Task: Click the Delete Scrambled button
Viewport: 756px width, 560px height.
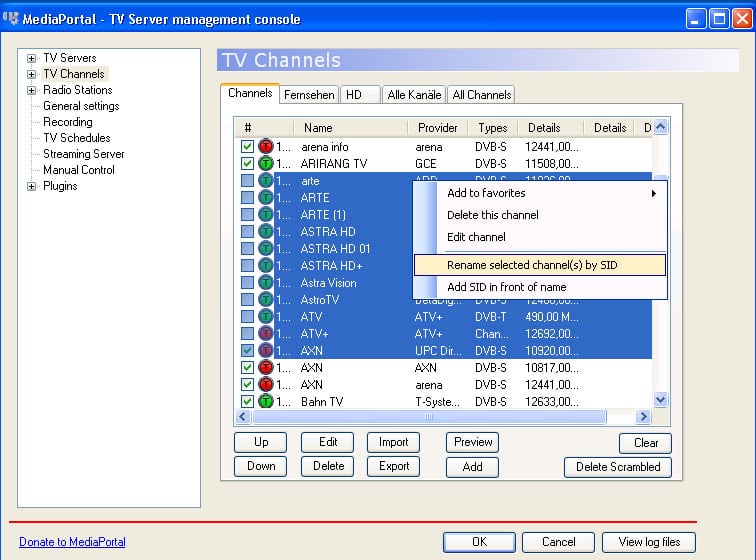Action: coord(618,467)
